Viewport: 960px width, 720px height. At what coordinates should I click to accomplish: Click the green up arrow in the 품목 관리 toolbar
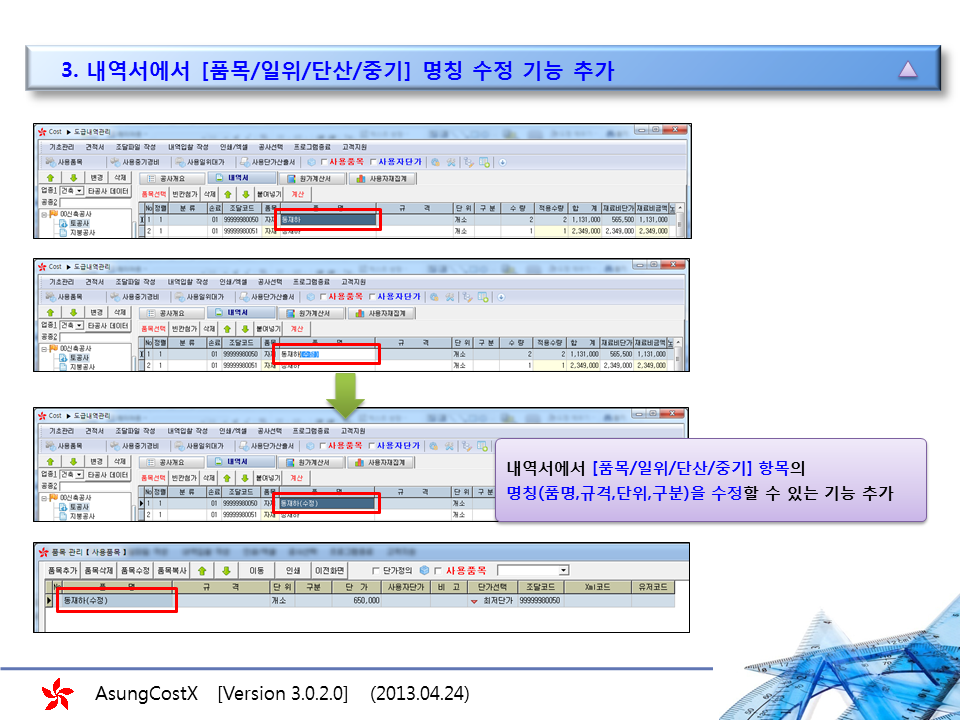click(201, 569)
